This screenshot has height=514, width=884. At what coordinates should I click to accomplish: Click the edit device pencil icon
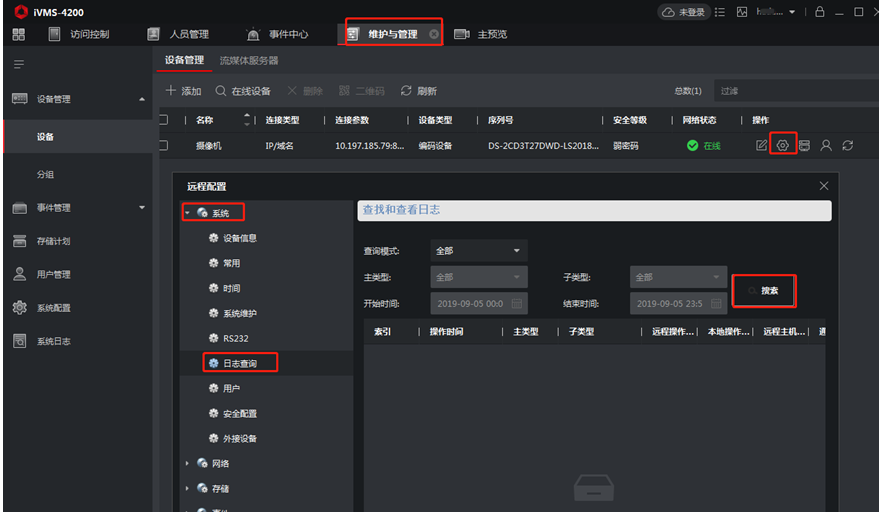click(x=762, y=146)
